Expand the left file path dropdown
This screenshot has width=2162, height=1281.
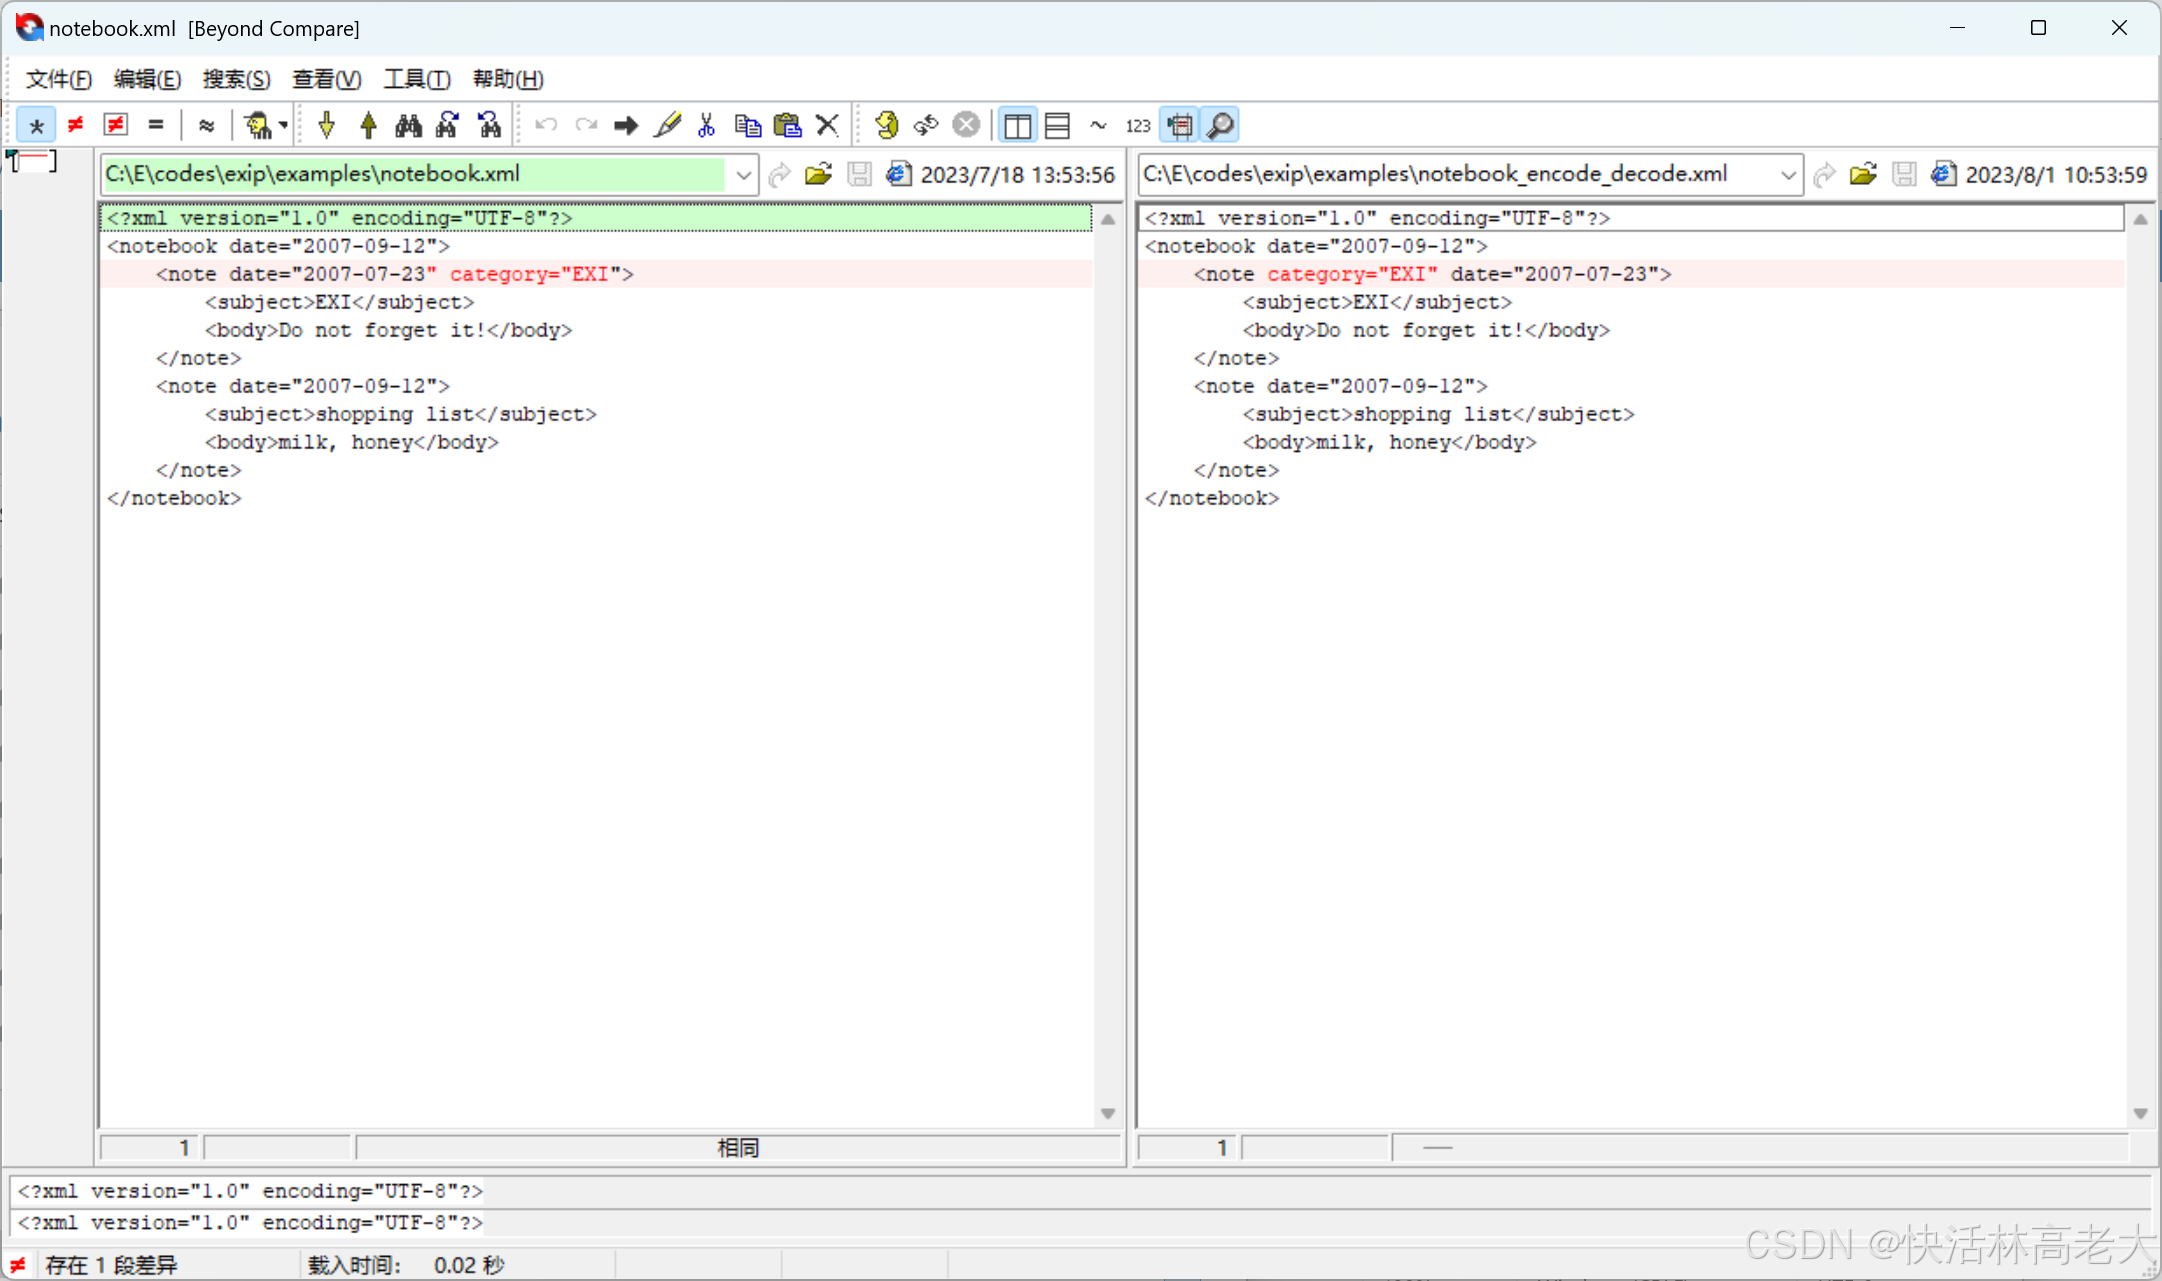pos(743,175)
